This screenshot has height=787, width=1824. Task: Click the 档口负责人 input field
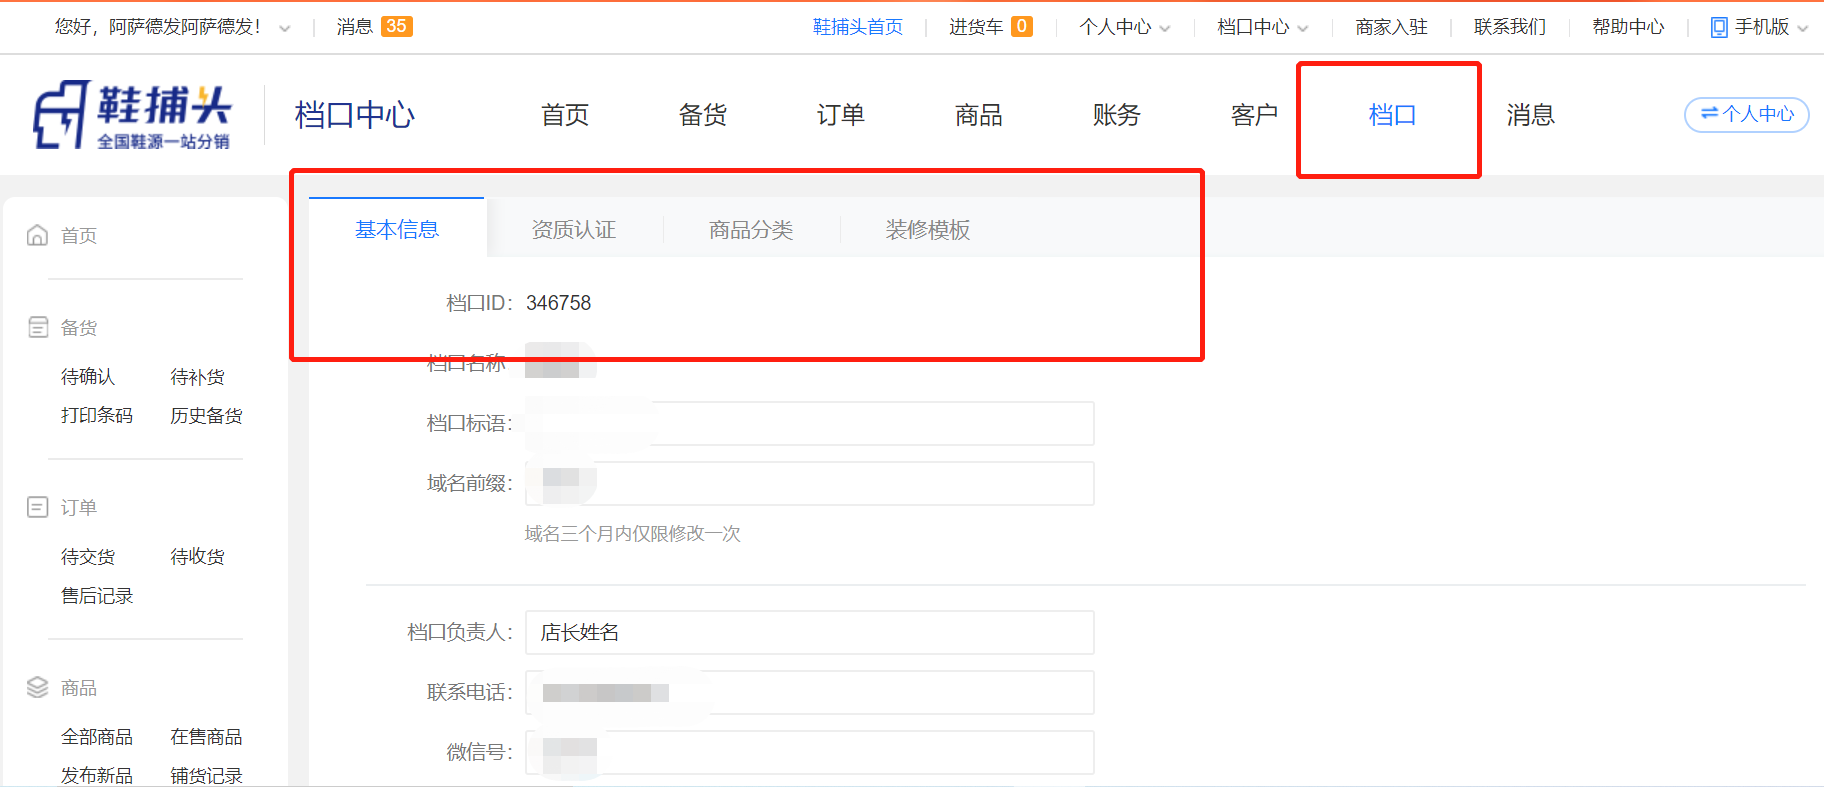coord(809,632)
